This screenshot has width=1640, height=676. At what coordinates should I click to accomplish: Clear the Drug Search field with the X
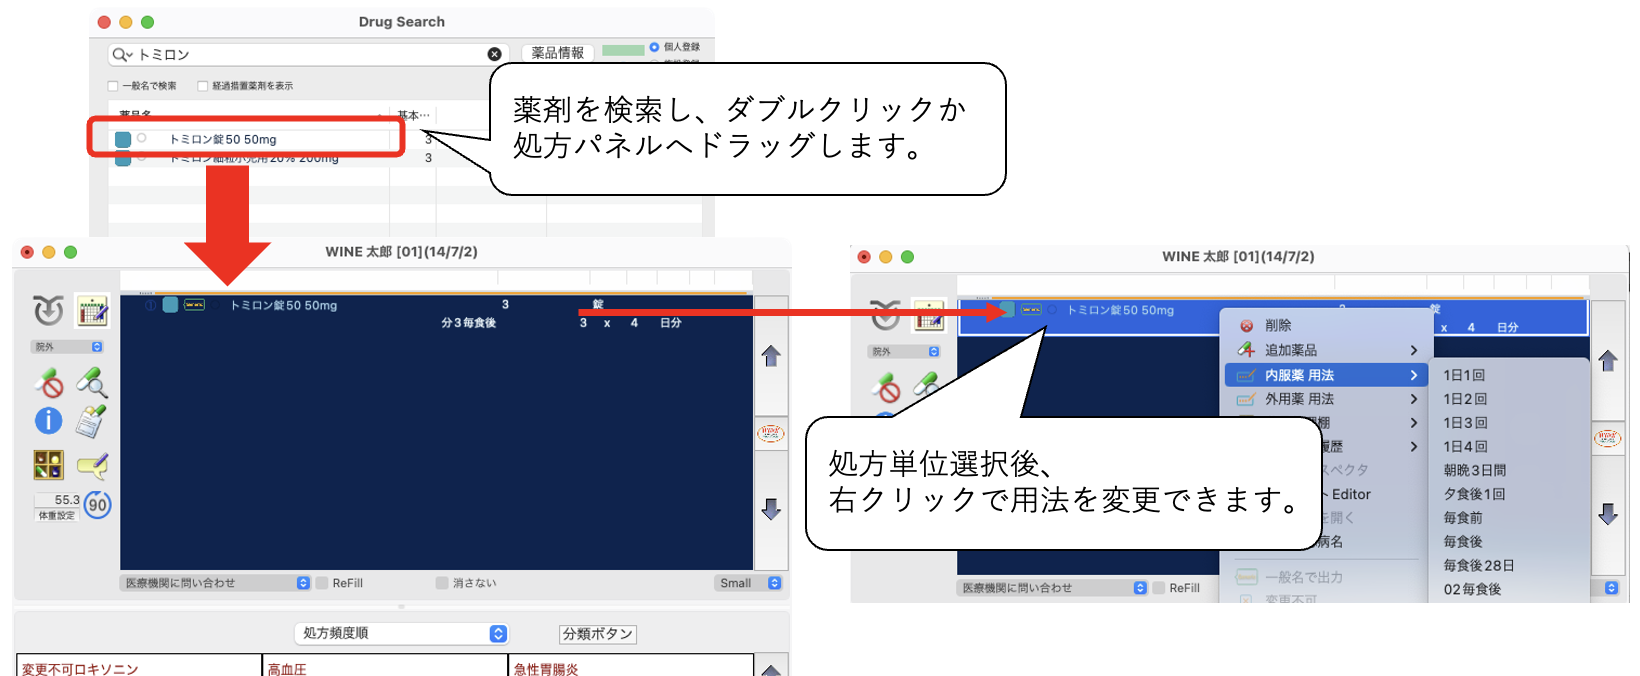pyautogui.click(x=494, y=54)
